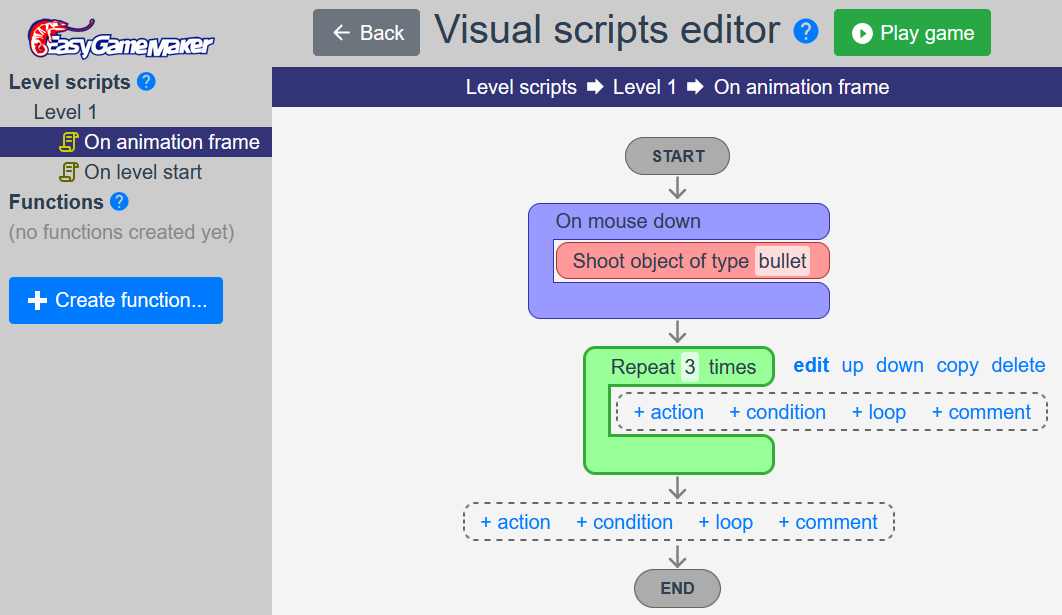Edit the Repeat 3 times loop
The height and width of the screenshot is (615, 1062).
(x=811, y=365)
